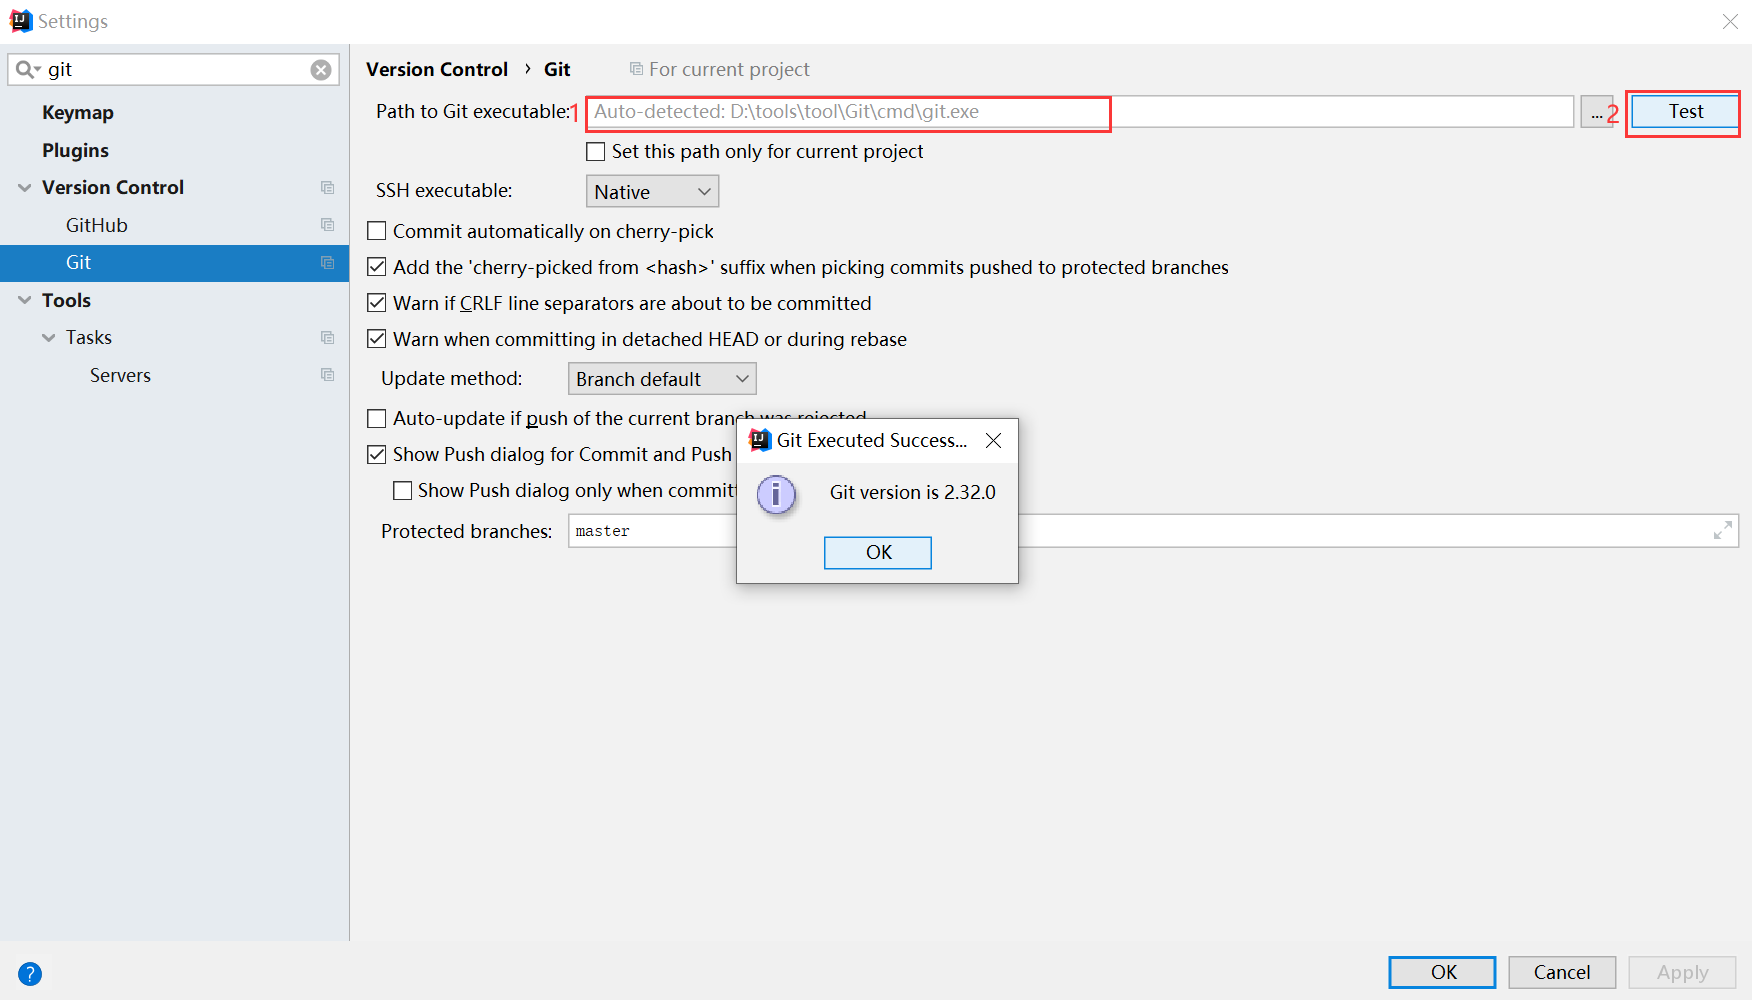Viewport: 1752px width, 1000px height.
Task: Click project-level icon beside GitHub
Action: pos(327,225)
